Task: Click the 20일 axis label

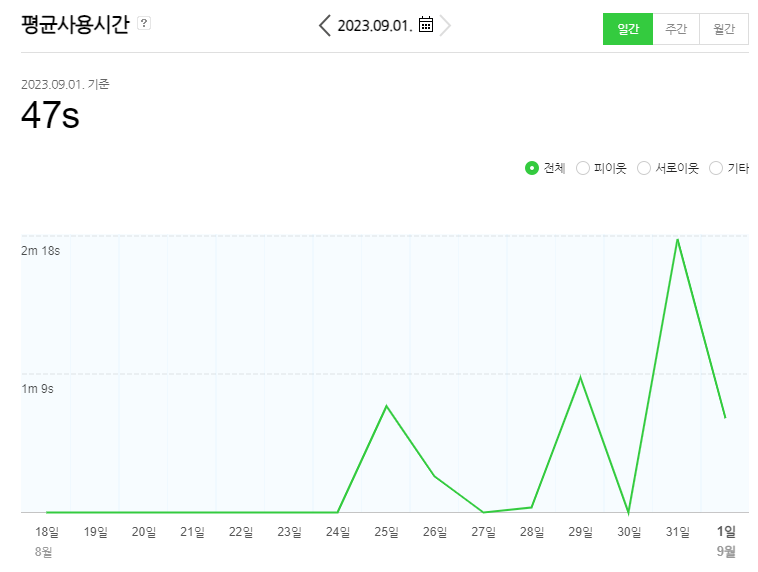Action: click(x=144, y=532)
